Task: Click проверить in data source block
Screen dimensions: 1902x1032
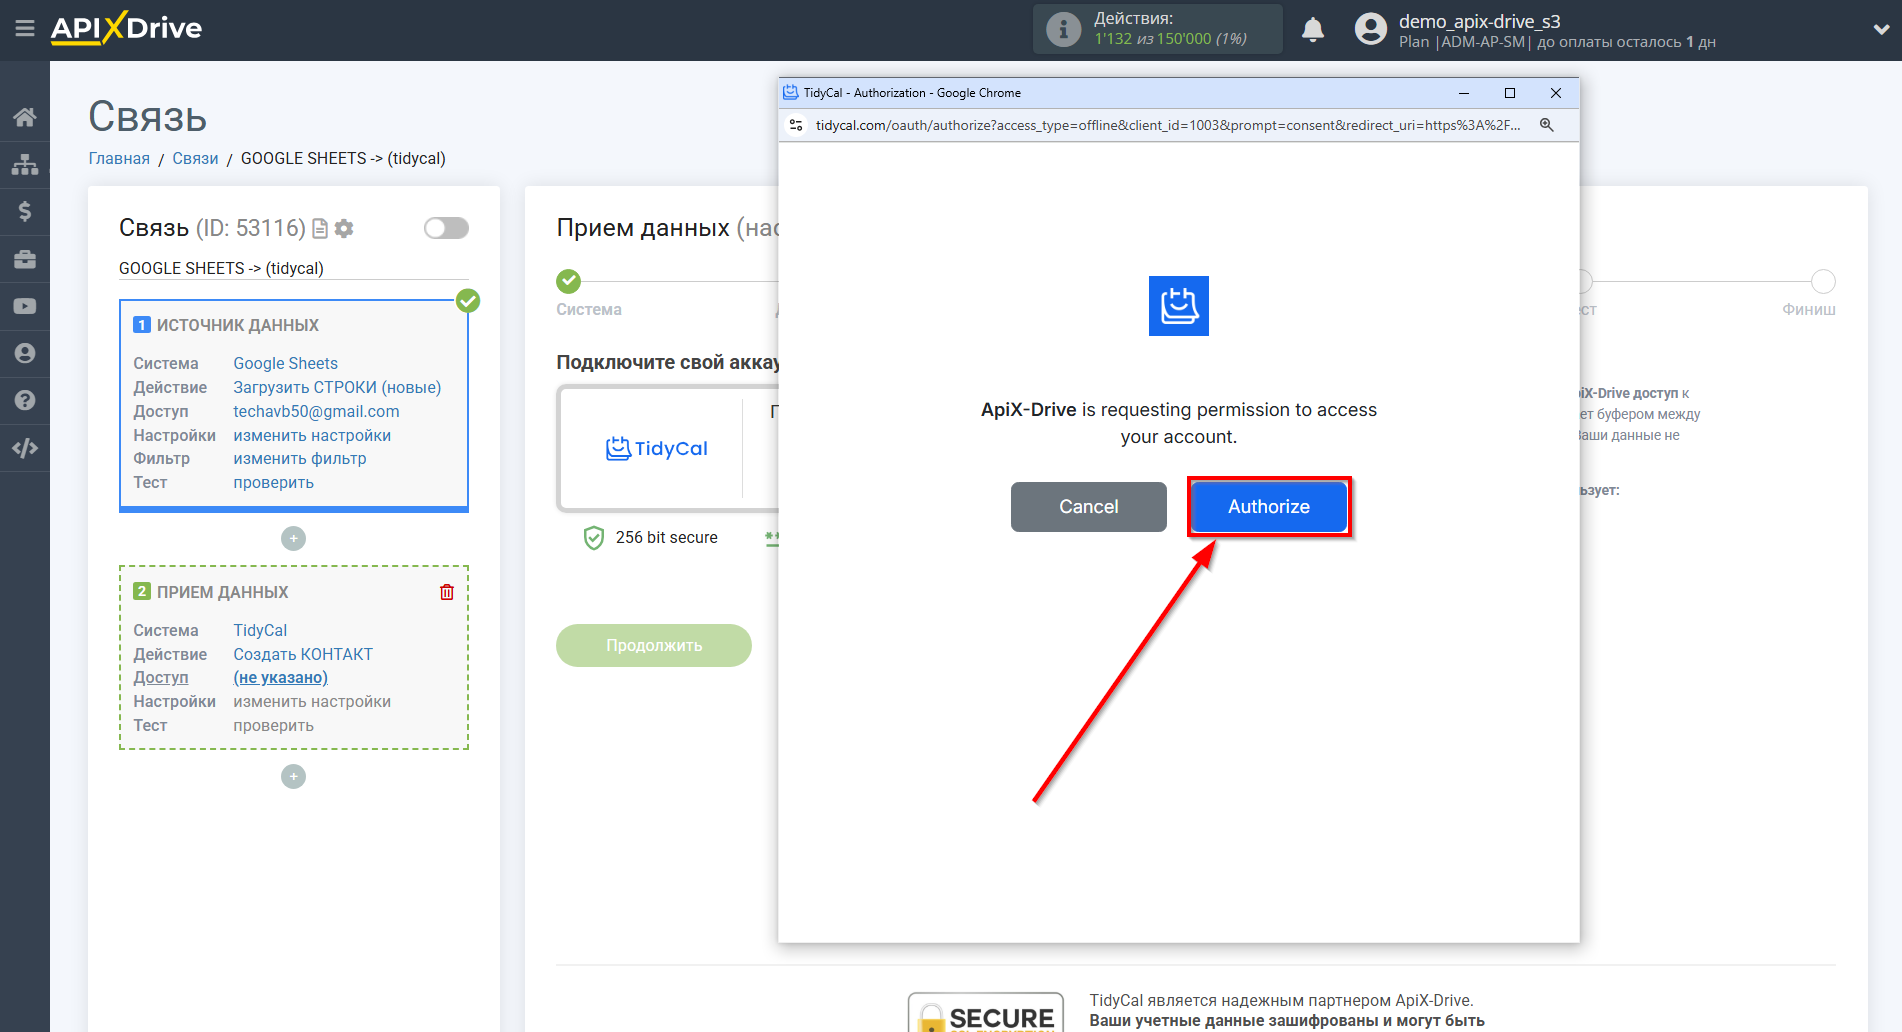Action: coord(274,483)
